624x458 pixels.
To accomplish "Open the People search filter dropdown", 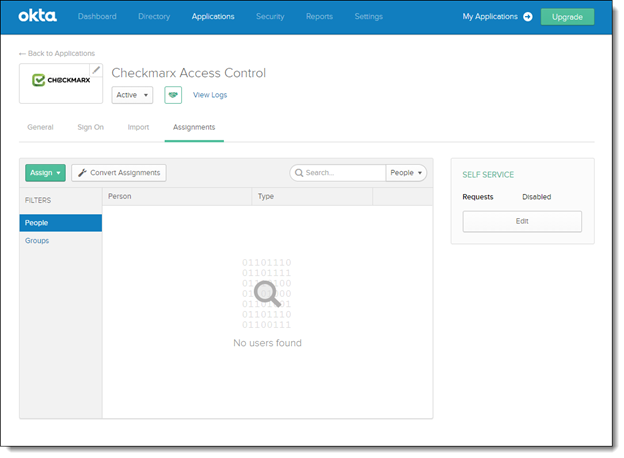I will 406,173.
